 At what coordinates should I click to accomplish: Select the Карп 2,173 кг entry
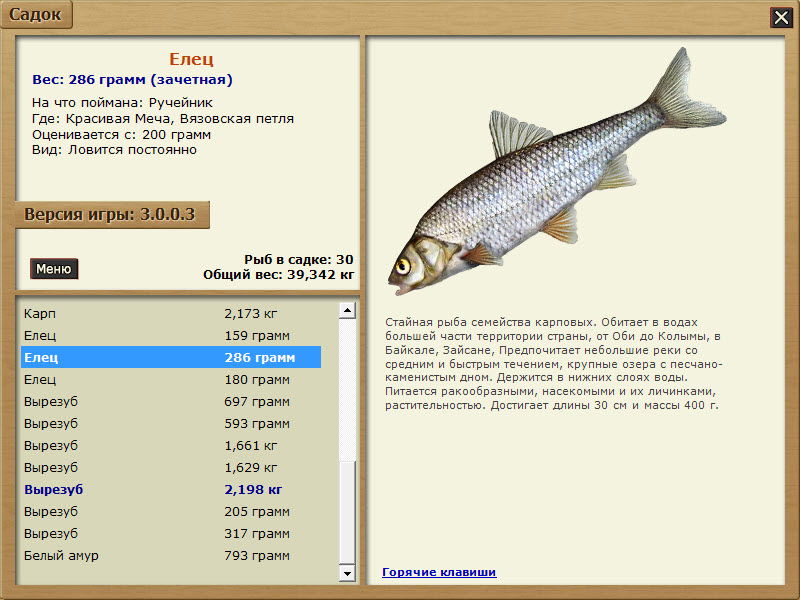[170, 314]
